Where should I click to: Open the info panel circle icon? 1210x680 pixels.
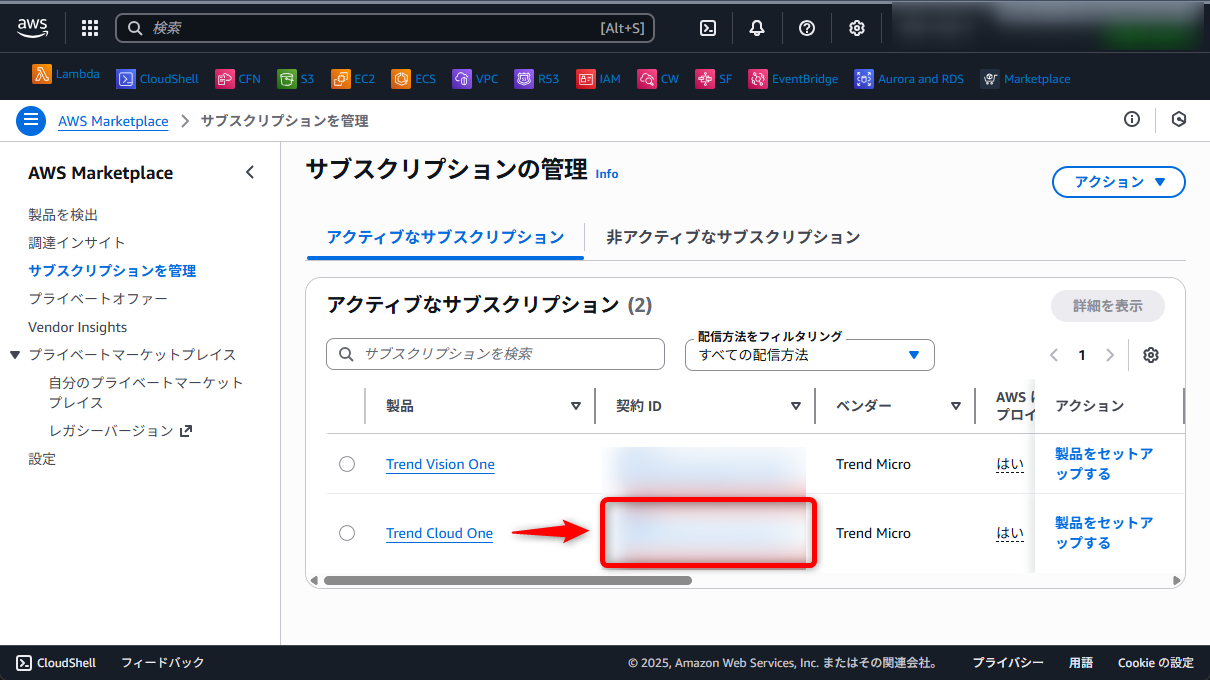1132,120
